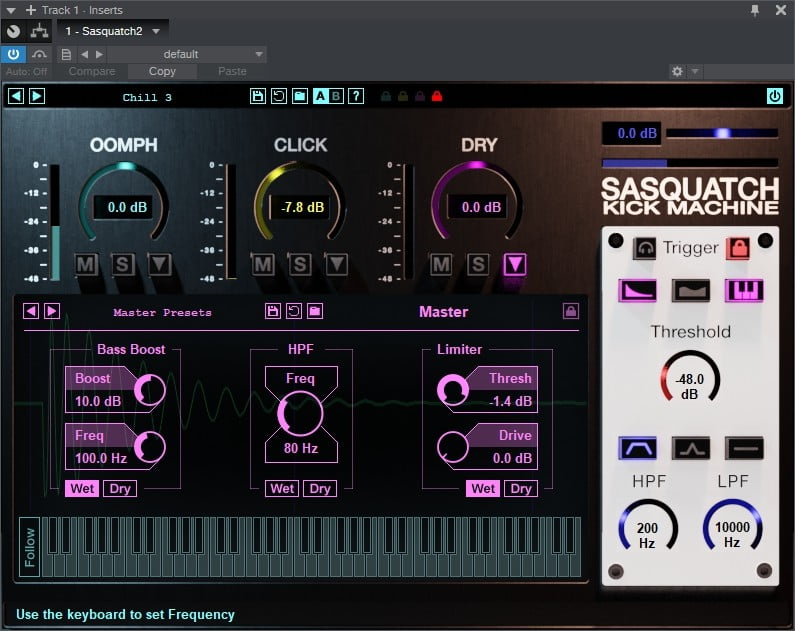Click the Compare button
This screenshot has height=631, width=795.
(91, 71)
